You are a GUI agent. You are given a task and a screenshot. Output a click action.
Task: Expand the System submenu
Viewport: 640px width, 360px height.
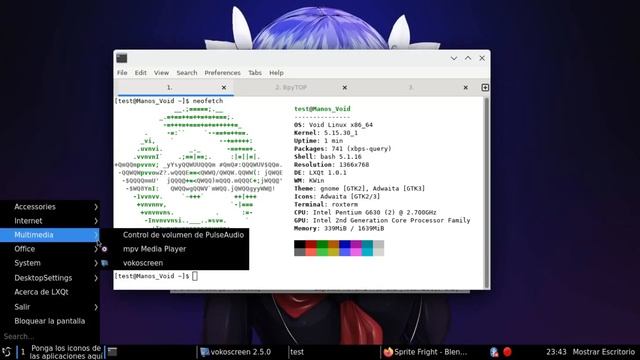point(50,263)
